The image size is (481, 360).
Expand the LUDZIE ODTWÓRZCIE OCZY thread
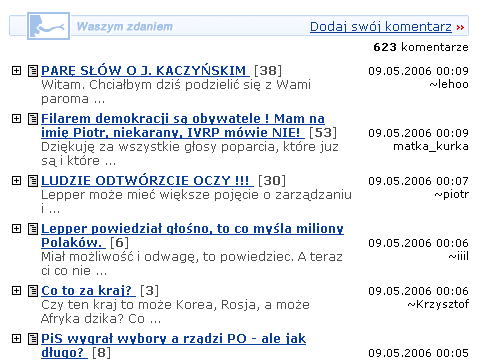[x=16, y=180]
